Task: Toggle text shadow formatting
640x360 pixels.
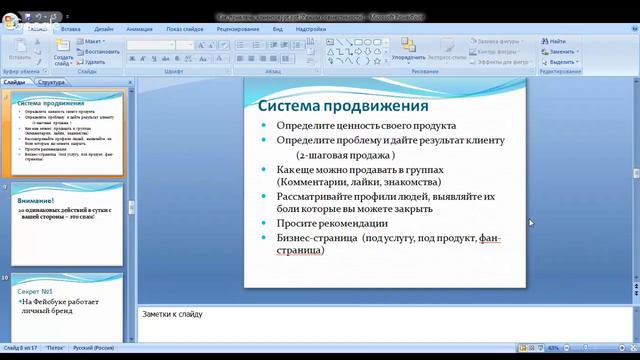Action: [x=177, y=59]
